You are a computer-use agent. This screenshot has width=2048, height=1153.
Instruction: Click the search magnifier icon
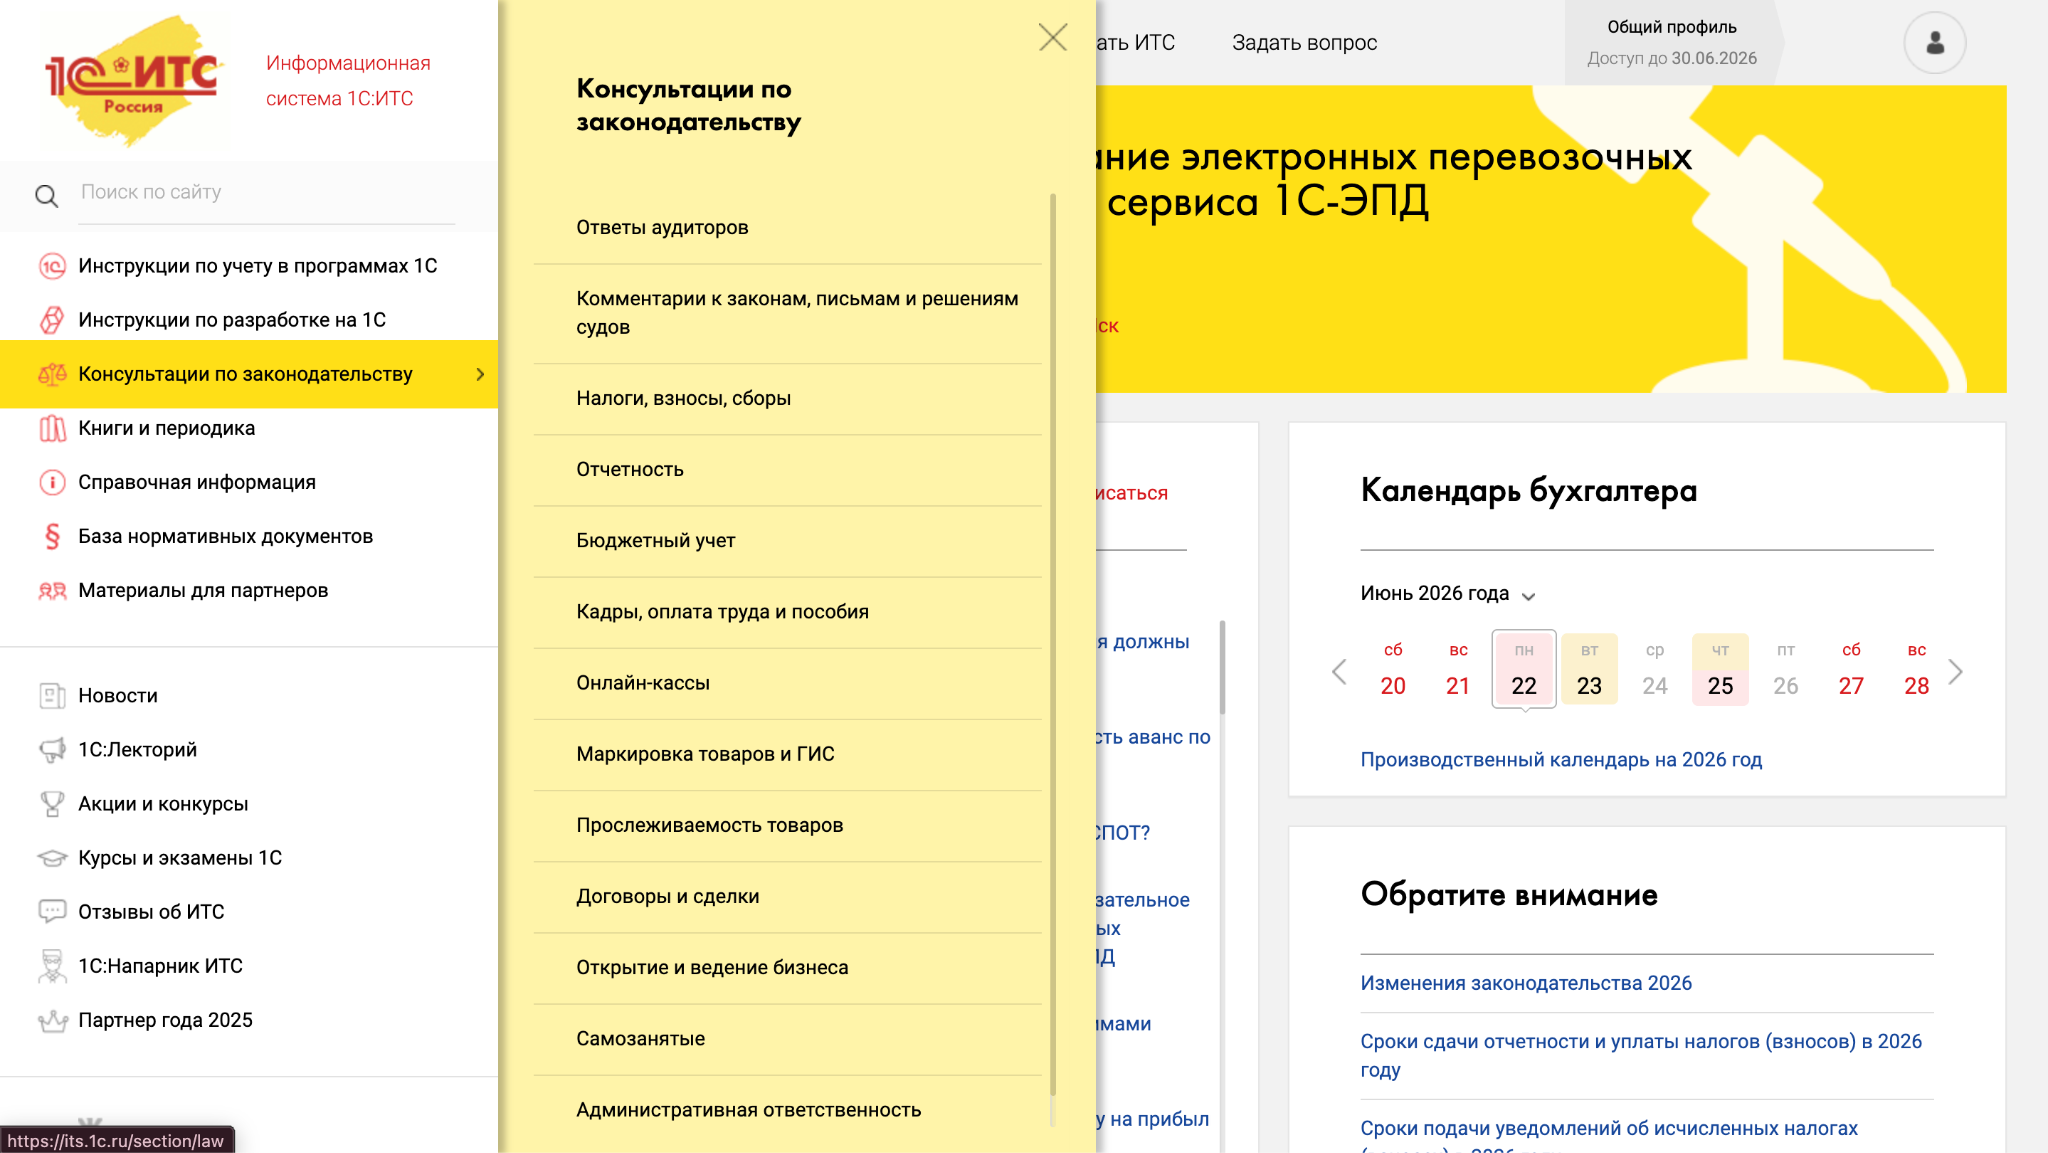point(46,195)
